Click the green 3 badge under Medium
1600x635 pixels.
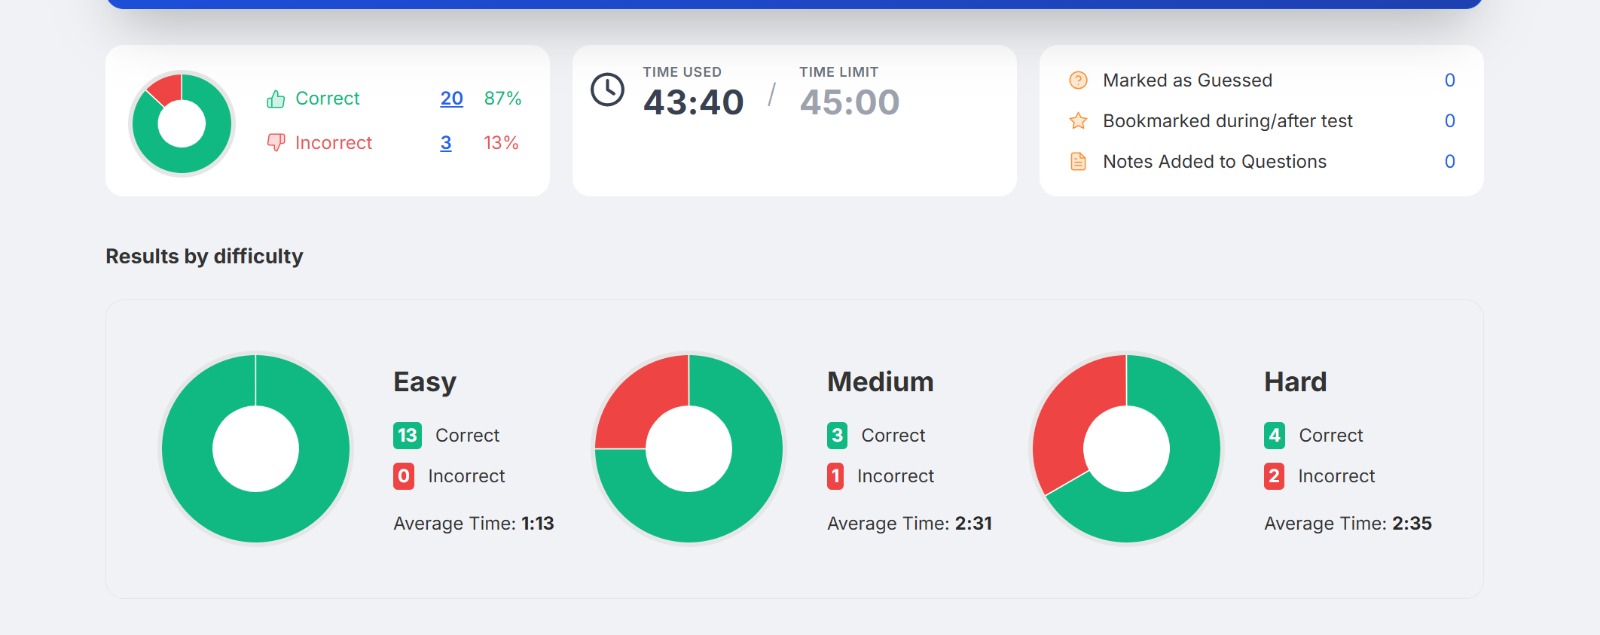pos(837,435)
